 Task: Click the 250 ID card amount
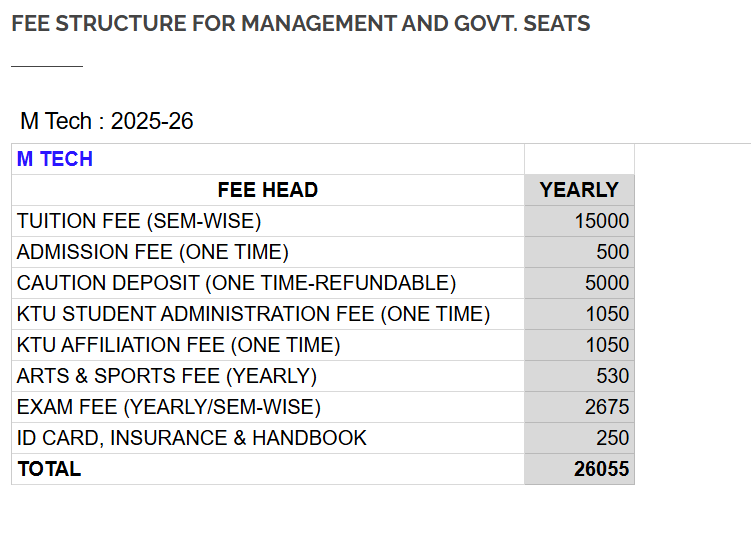coord(613,438)
